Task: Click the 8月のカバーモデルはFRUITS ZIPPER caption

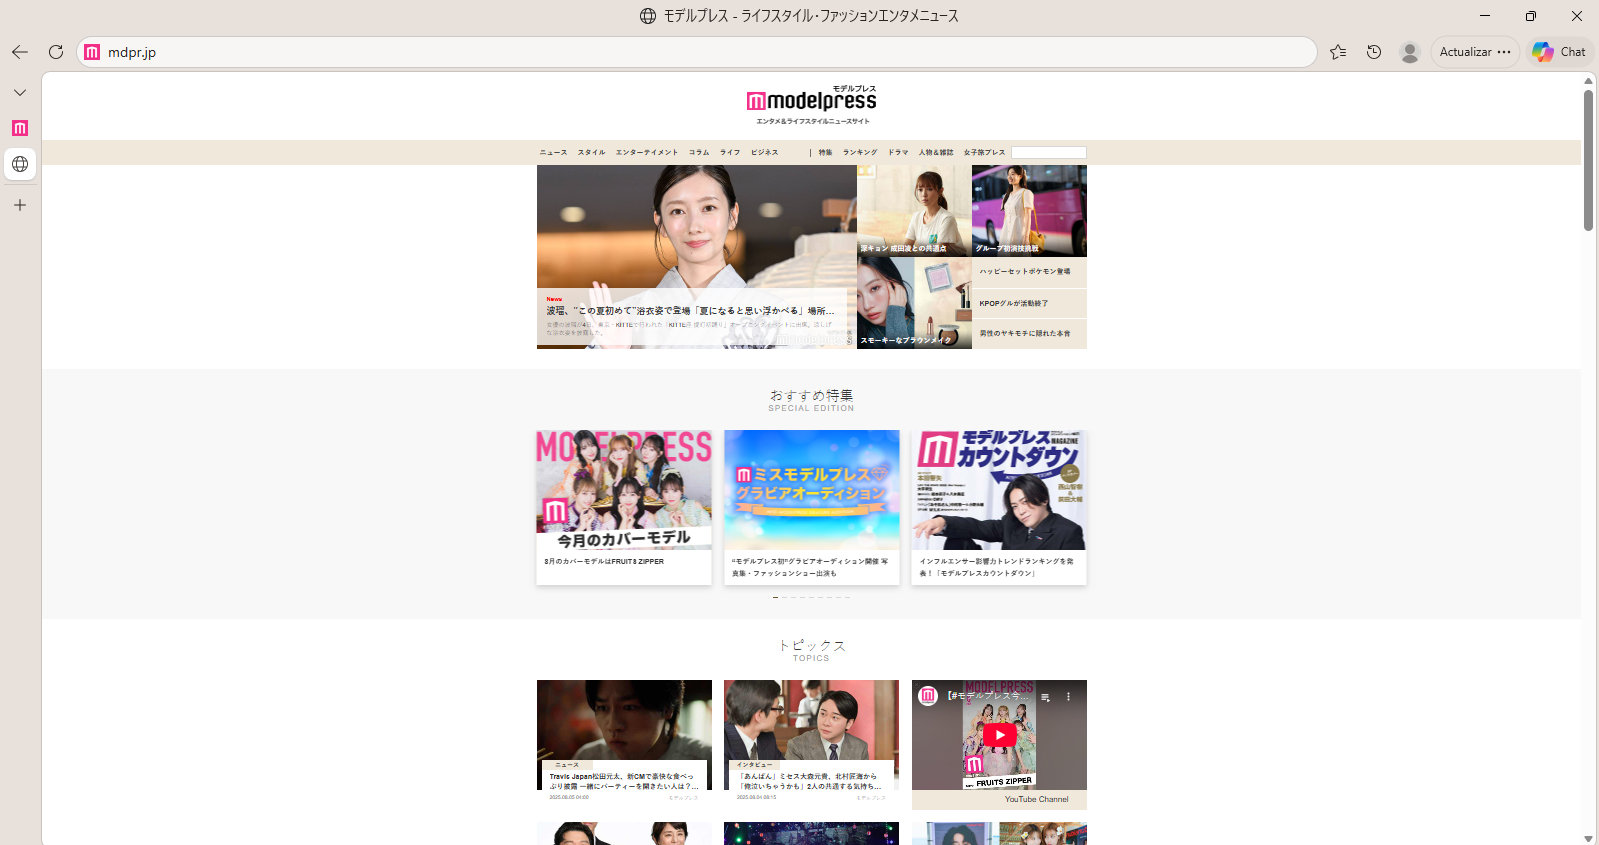Action: [x=604, y=562]
